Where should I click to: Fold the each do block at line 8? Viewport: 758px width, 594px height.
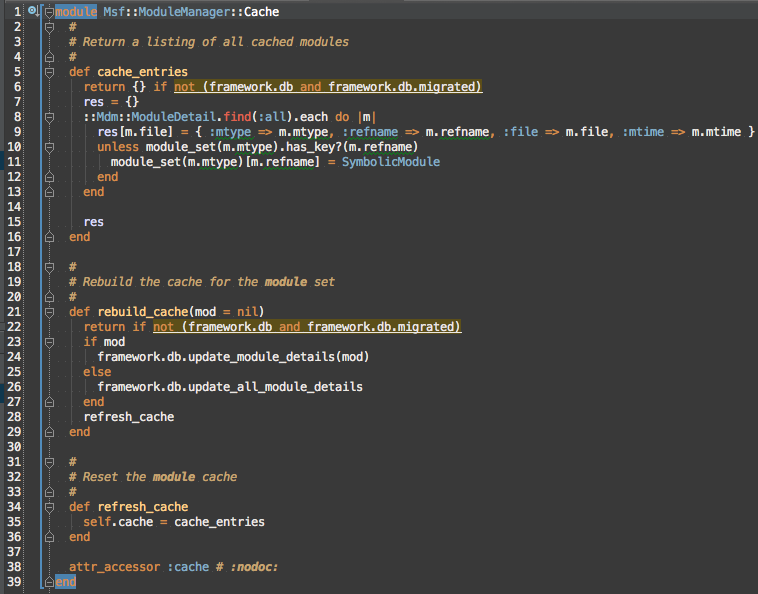49,117
